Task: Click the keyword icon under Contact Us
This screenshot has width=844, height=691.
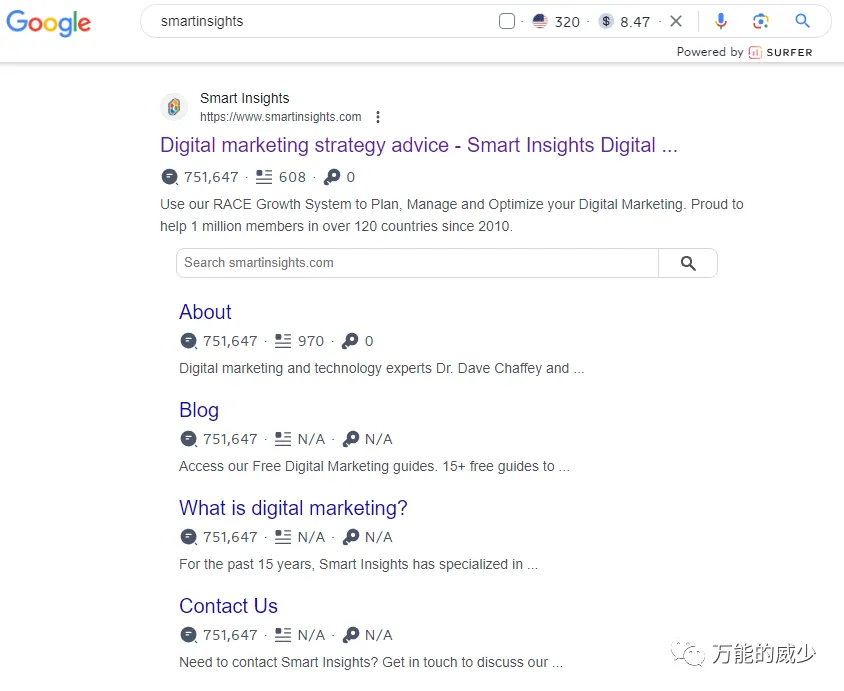Action: pyautogui.click(x=351, y=635)
